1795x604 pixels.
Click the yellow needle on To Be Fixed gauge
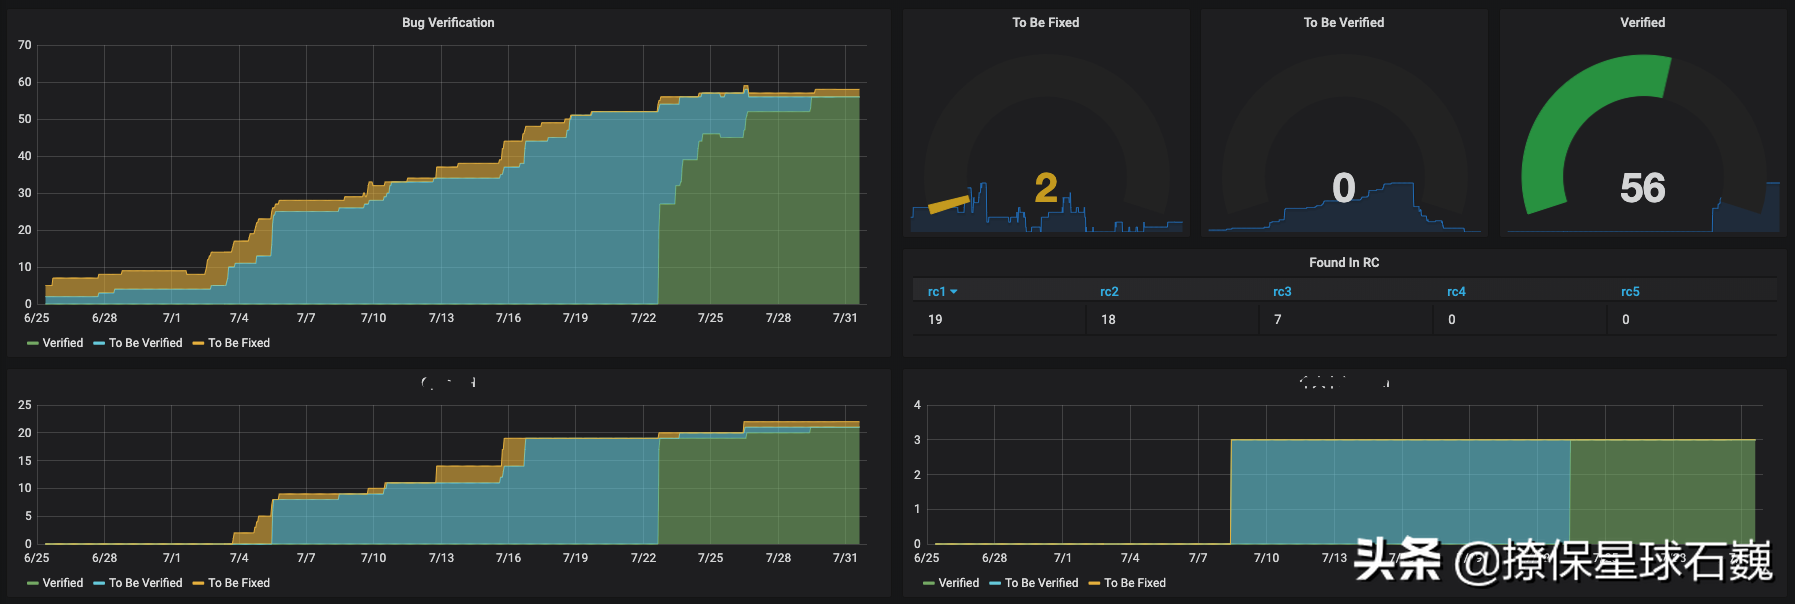948,204
